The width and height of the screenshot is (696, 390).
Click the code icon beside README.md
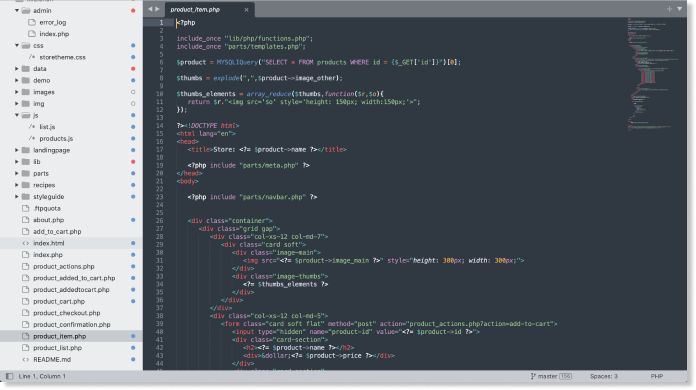coord(25,359)
